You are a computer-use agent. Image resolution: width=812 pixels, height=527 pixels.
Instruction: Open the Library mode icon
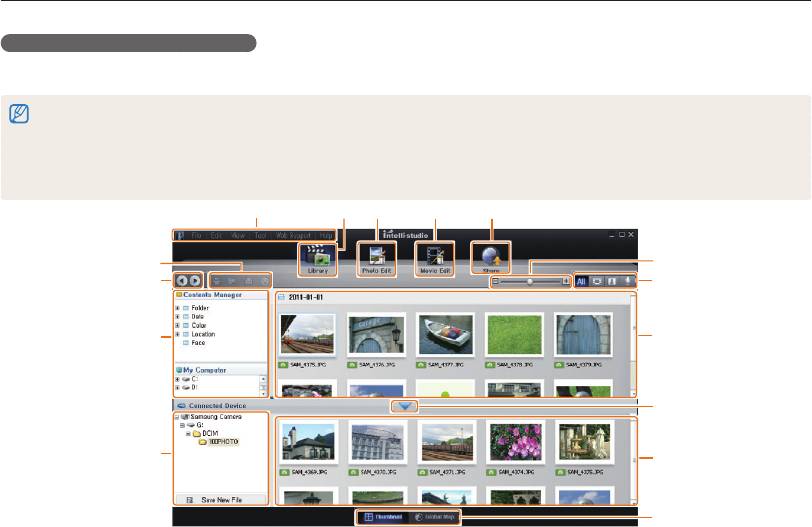point(317,259)
